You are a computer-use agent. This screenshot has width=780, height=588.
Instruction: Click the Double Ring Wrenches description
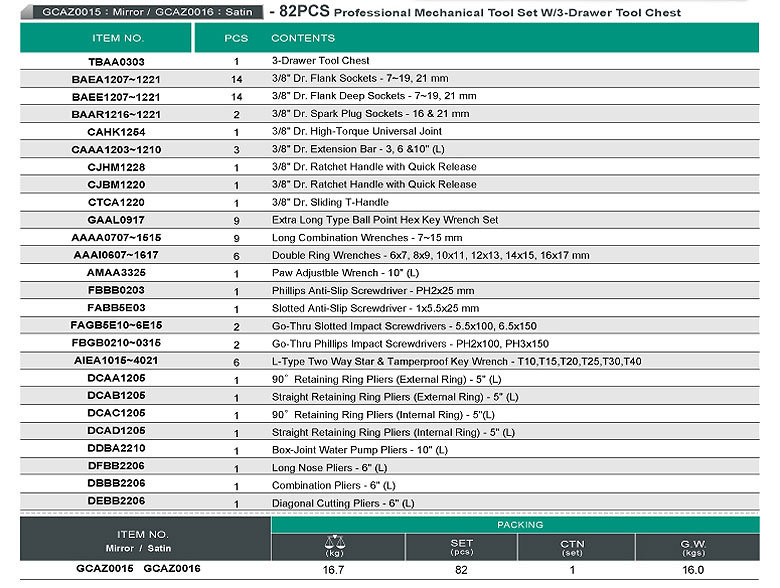point(430,255)
